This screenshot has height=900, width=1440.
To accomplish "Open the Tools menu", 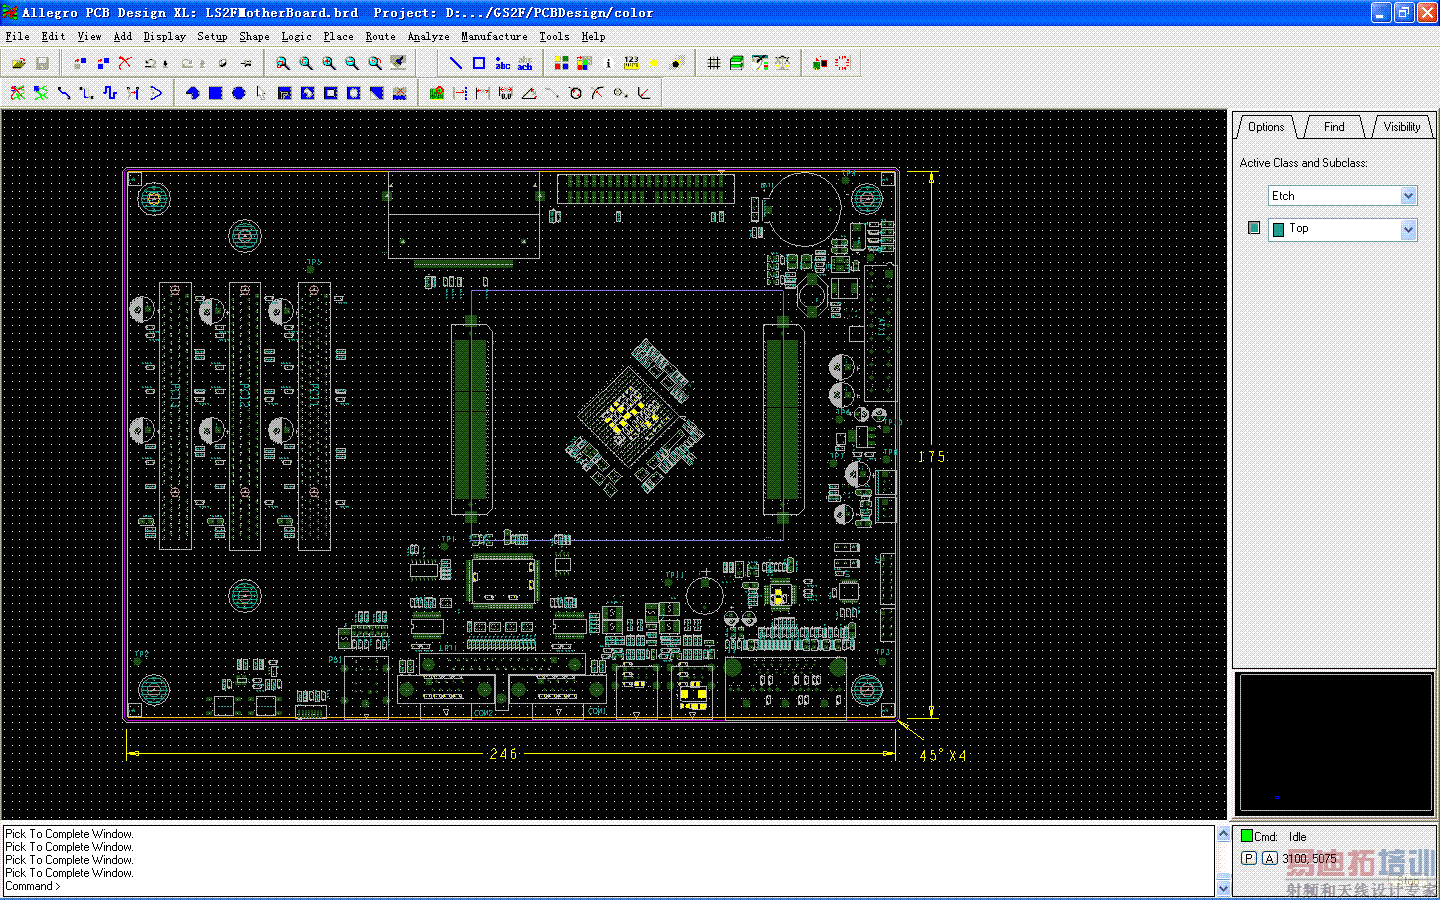I will (554, 36).
